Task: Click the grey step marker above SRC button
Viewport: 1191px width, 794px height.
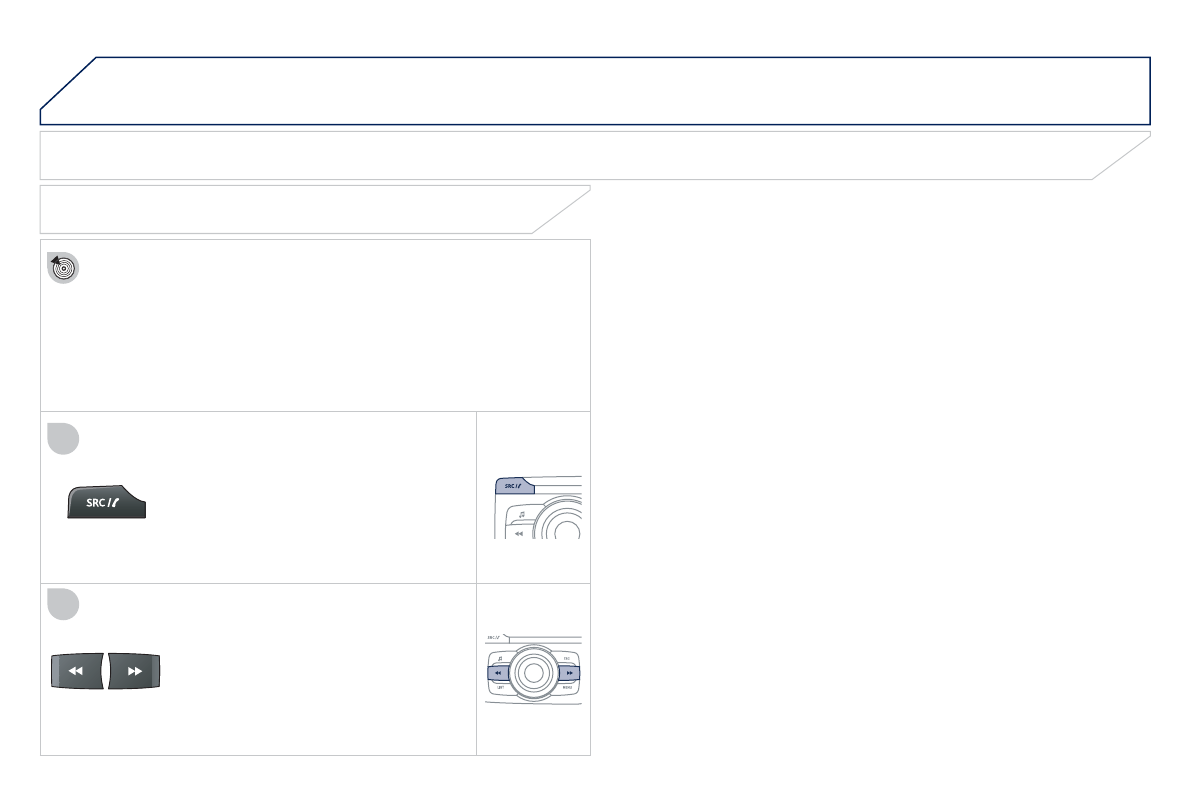Action: [x=63, y=438]
